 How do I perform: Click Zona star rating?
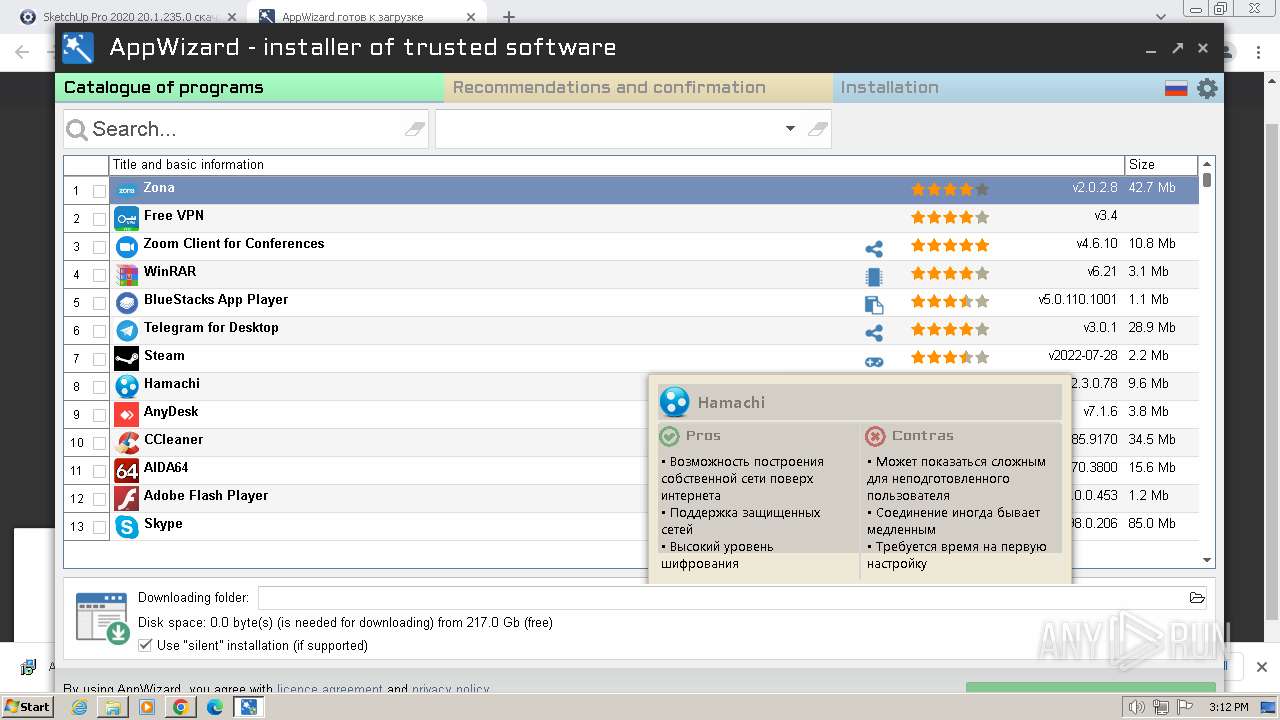coord(949,189)
